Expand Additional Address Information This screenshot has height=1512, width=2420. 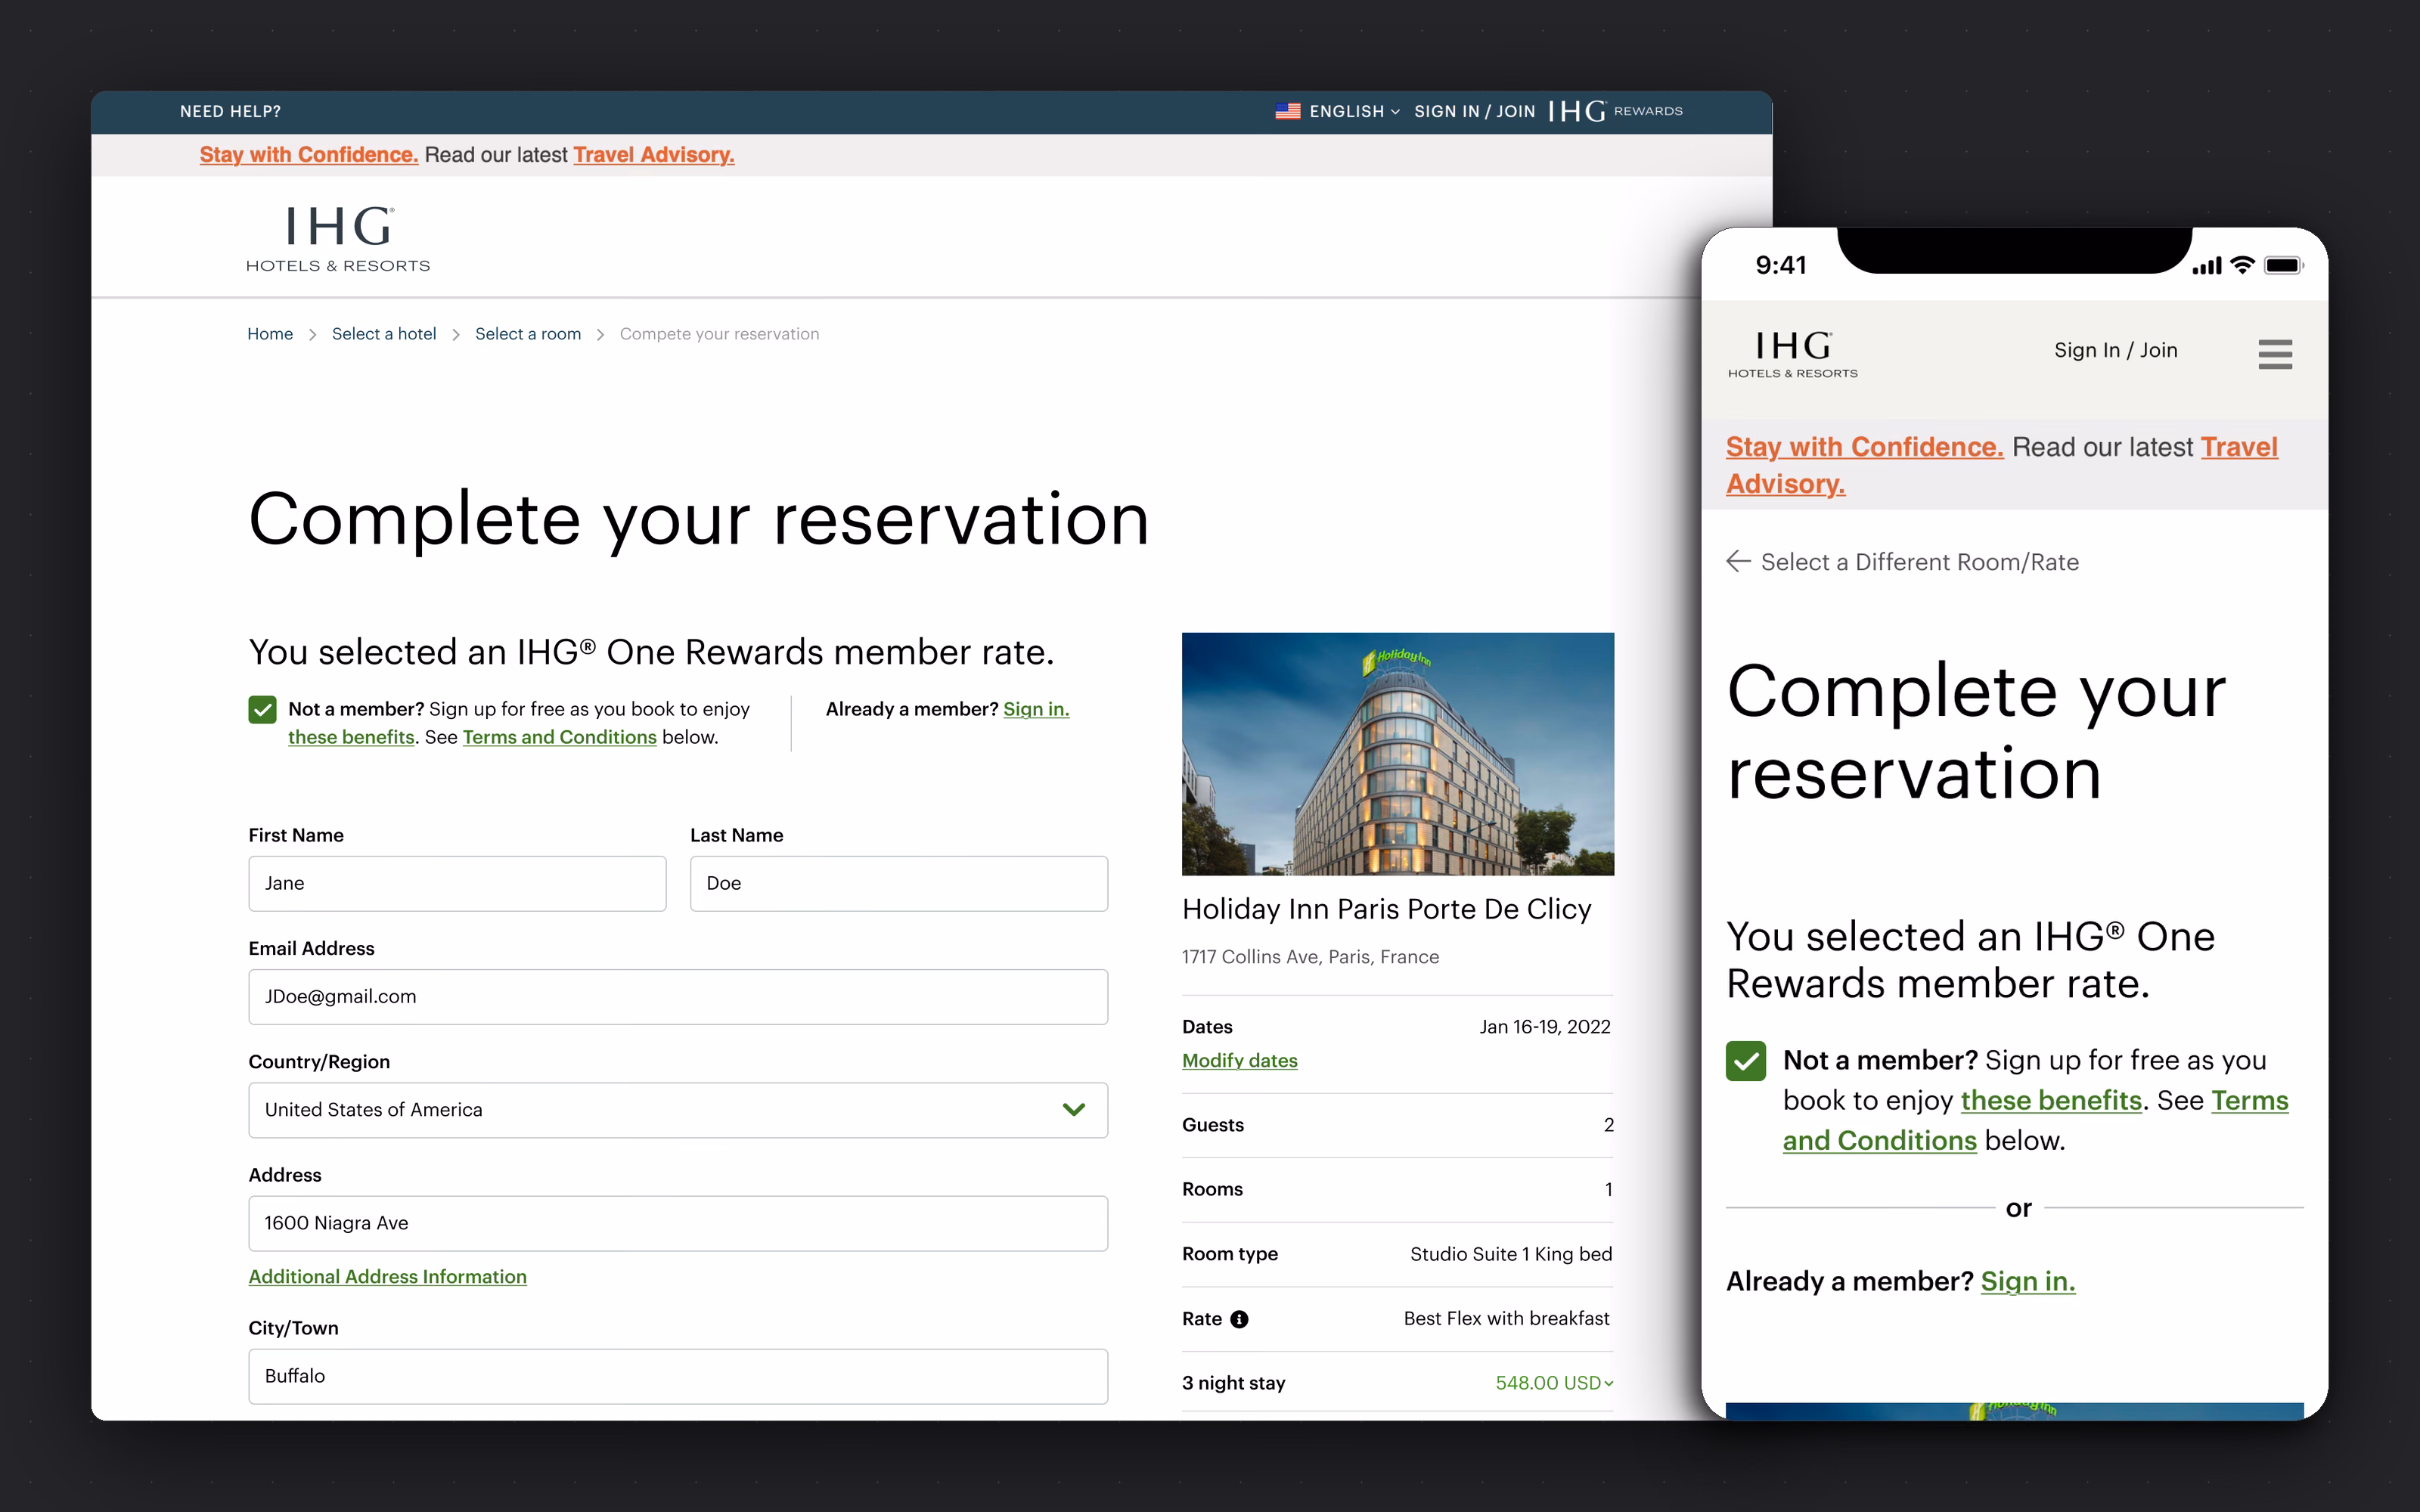point(387,1277)
